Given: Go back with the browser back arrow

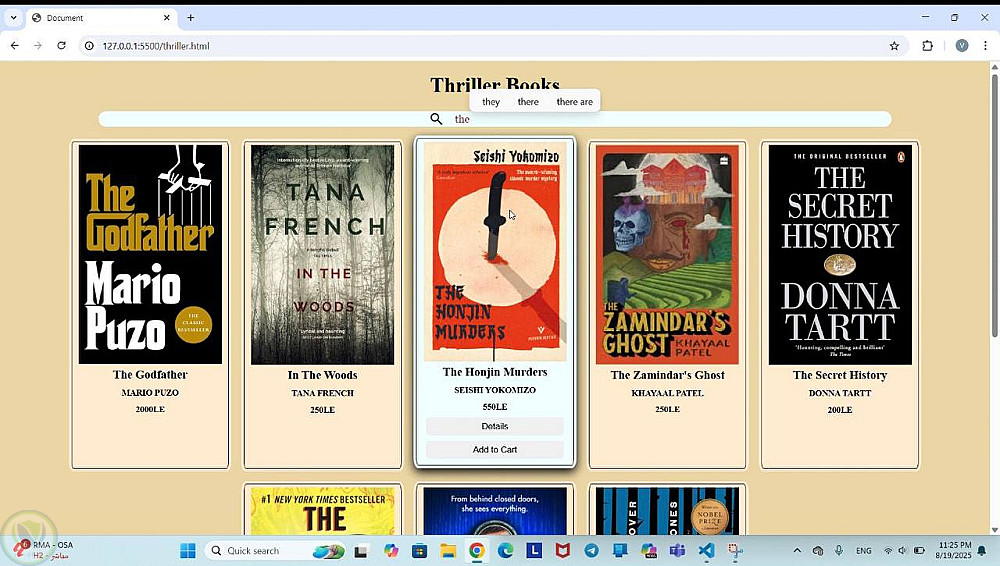Looking at the screenshot, I should 15,46.
